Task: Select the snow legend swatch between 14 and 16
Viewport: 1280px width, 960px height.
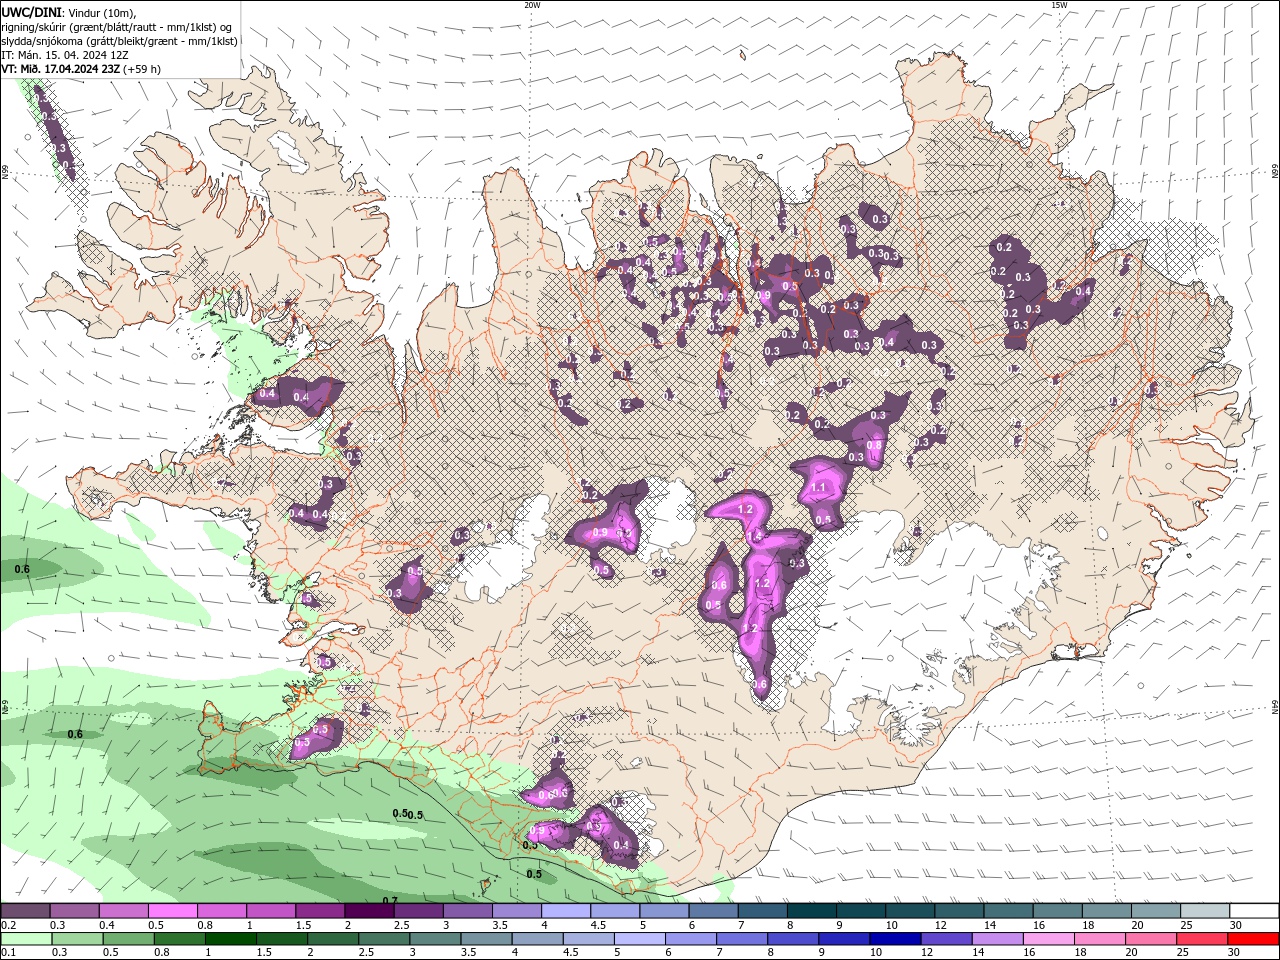Action: click(x=1009, y=911)
